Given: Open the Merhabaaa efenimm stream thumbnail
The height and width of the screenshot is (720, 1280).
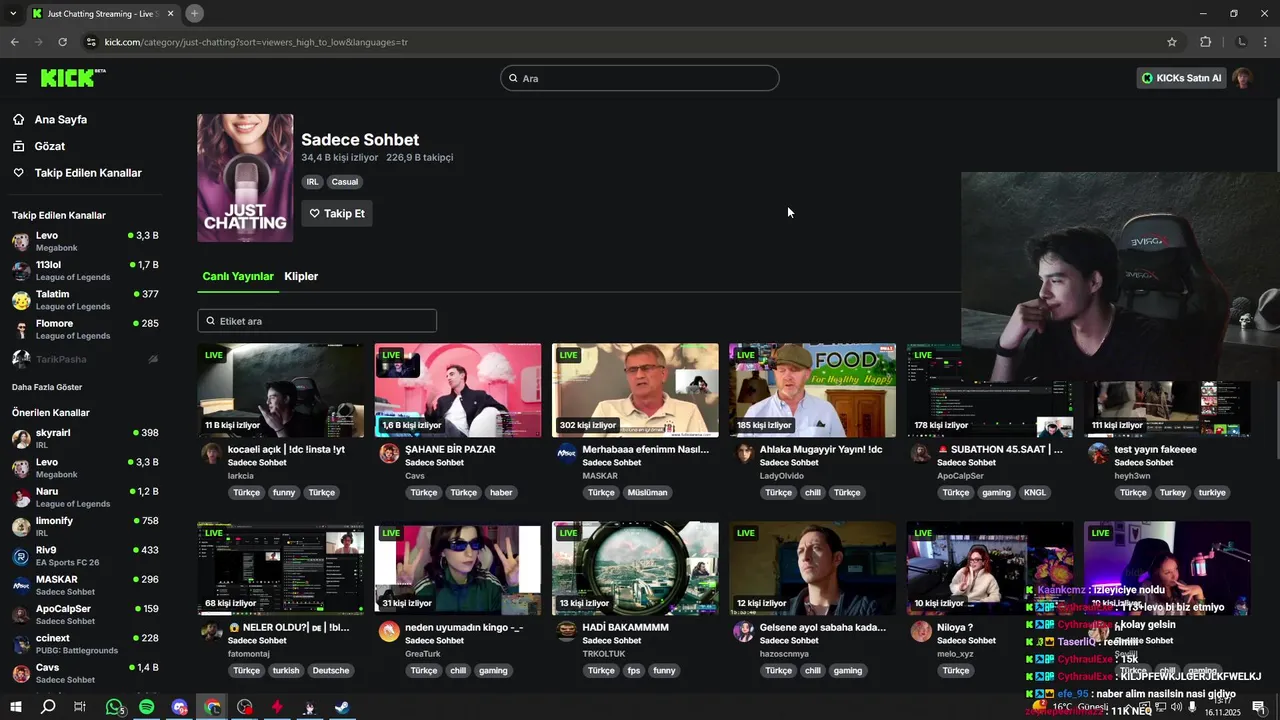Looking at the screenshot, I should point(635,390).
